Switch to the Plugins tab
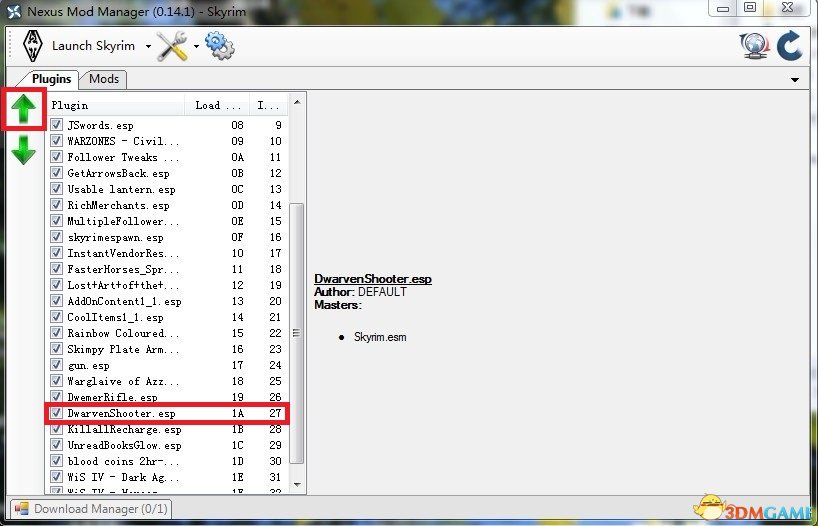The width and height of the screenshot is (818, 526). (x=51, y=79)
